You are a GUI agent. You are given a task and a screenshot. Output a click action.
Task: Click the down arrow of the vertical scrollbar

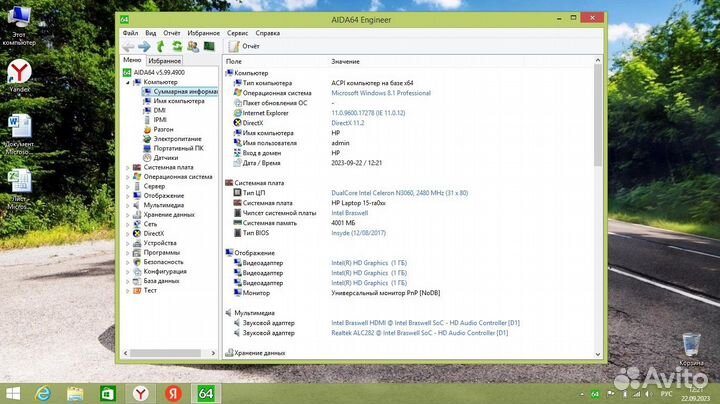point(597,354)
